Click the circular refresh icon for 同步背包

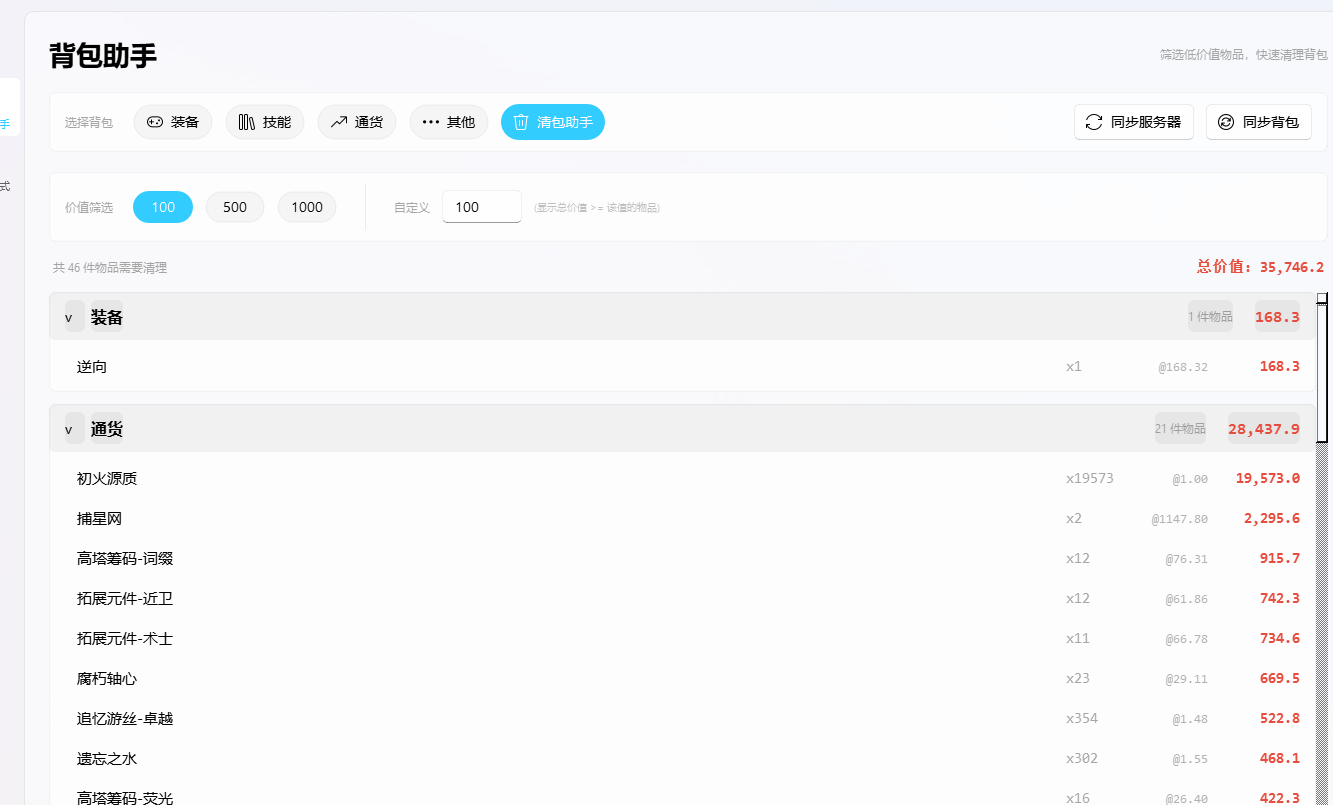[1226, 122]
